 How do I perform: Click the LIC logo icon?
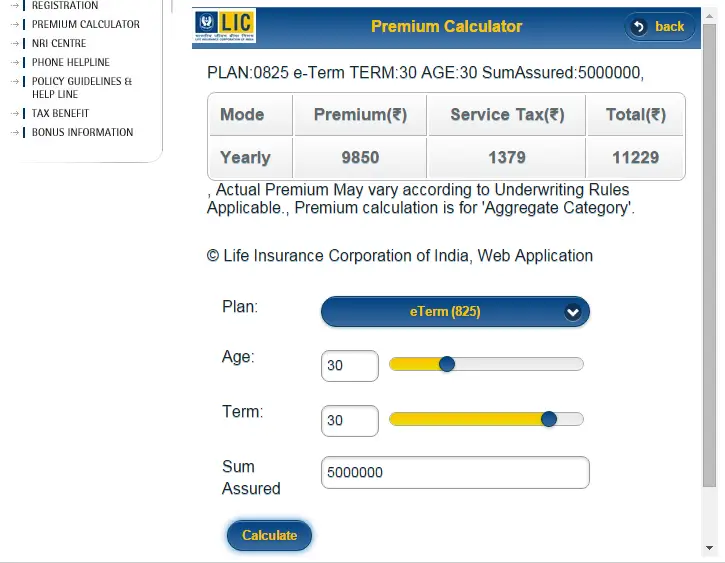[224, 26]
